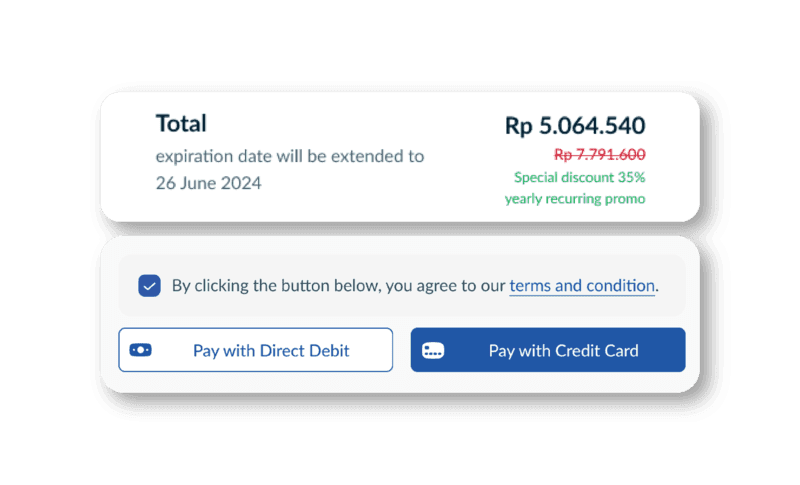Click the By clicking the button below text
This screenshot has width=800, height=485.
pos(277,286)
